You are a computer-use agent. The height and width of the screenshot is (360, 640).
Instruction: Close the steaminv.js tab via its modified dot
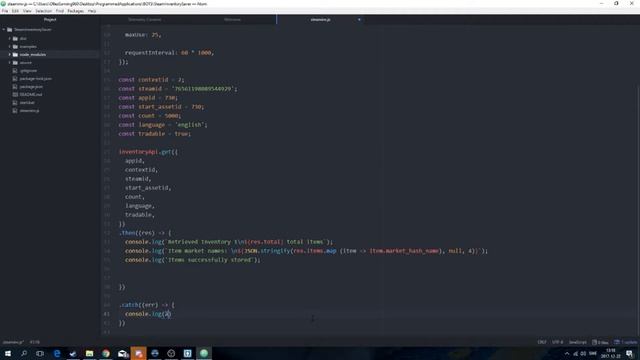(x=359, y=20)
